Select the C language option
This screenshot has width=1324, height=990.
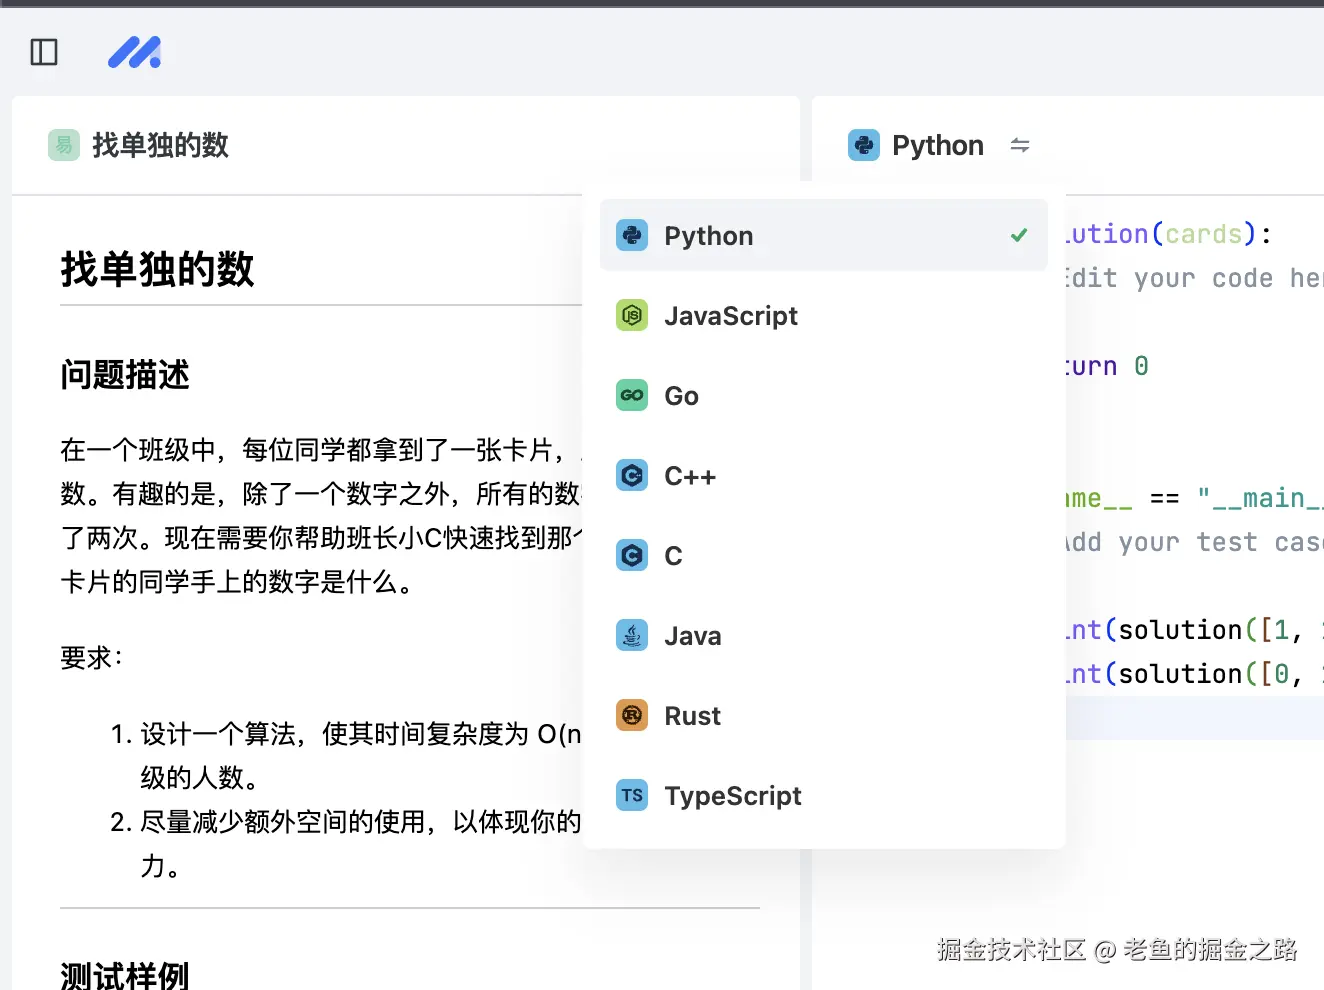[673, 556]
